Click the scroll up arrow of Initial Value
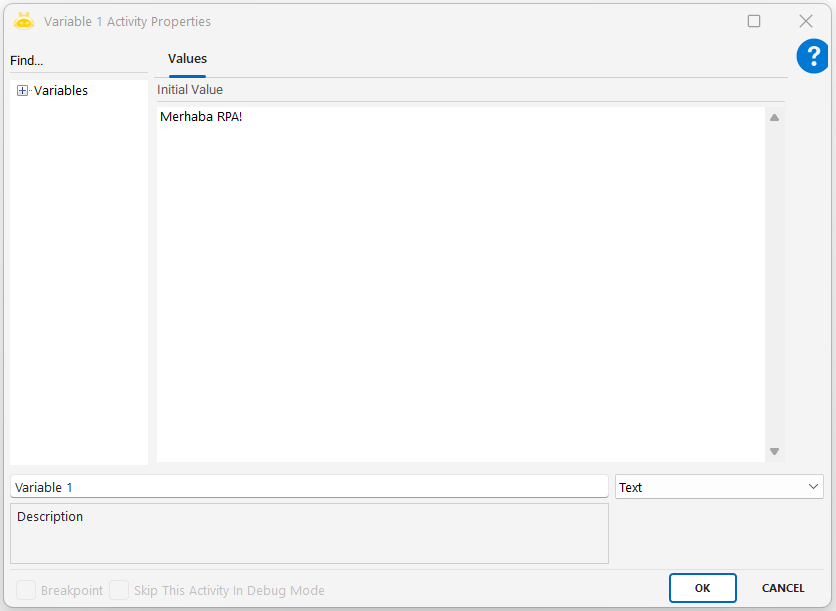This screenshot has height=611, width=836. click(x=774, y=117)
